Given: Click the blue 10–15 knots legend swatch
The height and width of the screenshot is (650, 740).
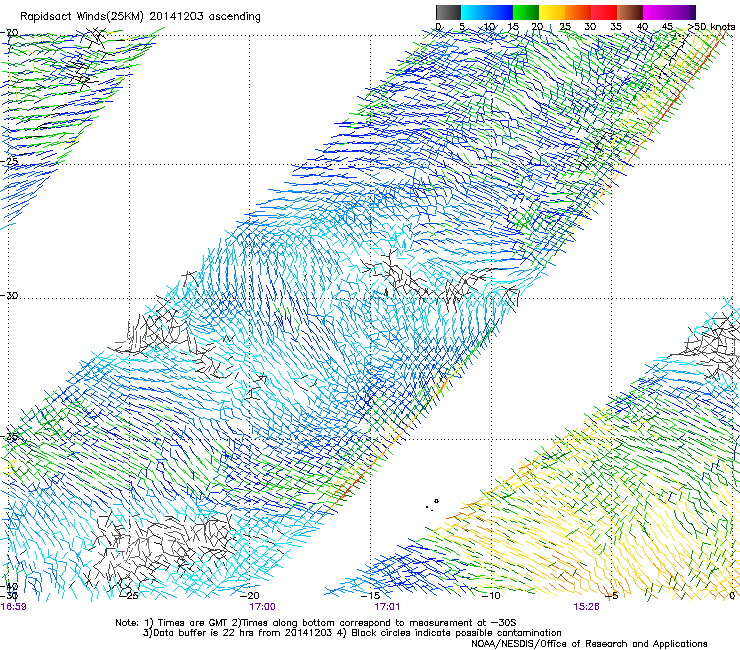Looking at the screenshot, I should pos(500,12).
